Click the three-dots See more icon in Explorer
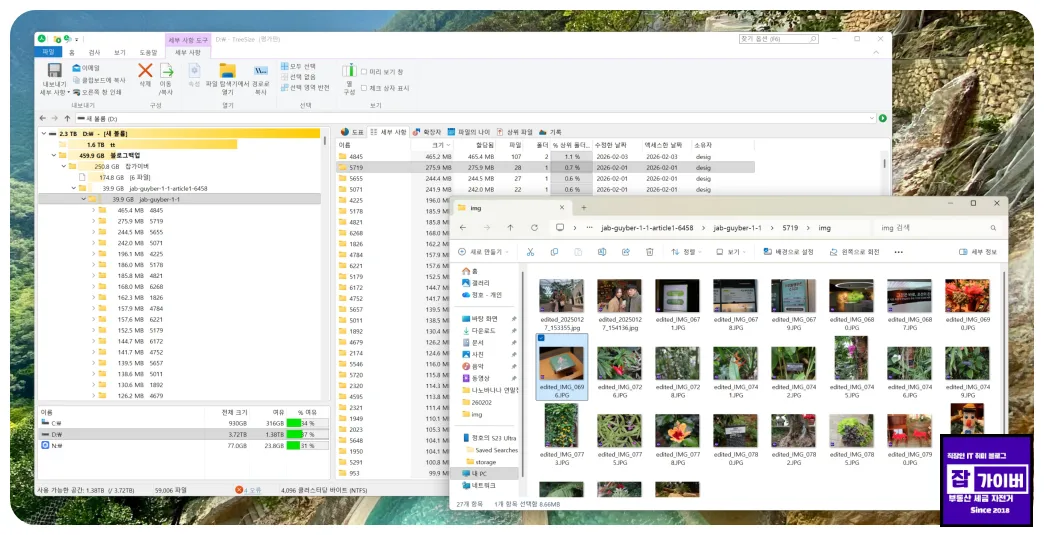1044x535 pixels. click(899, 252)
